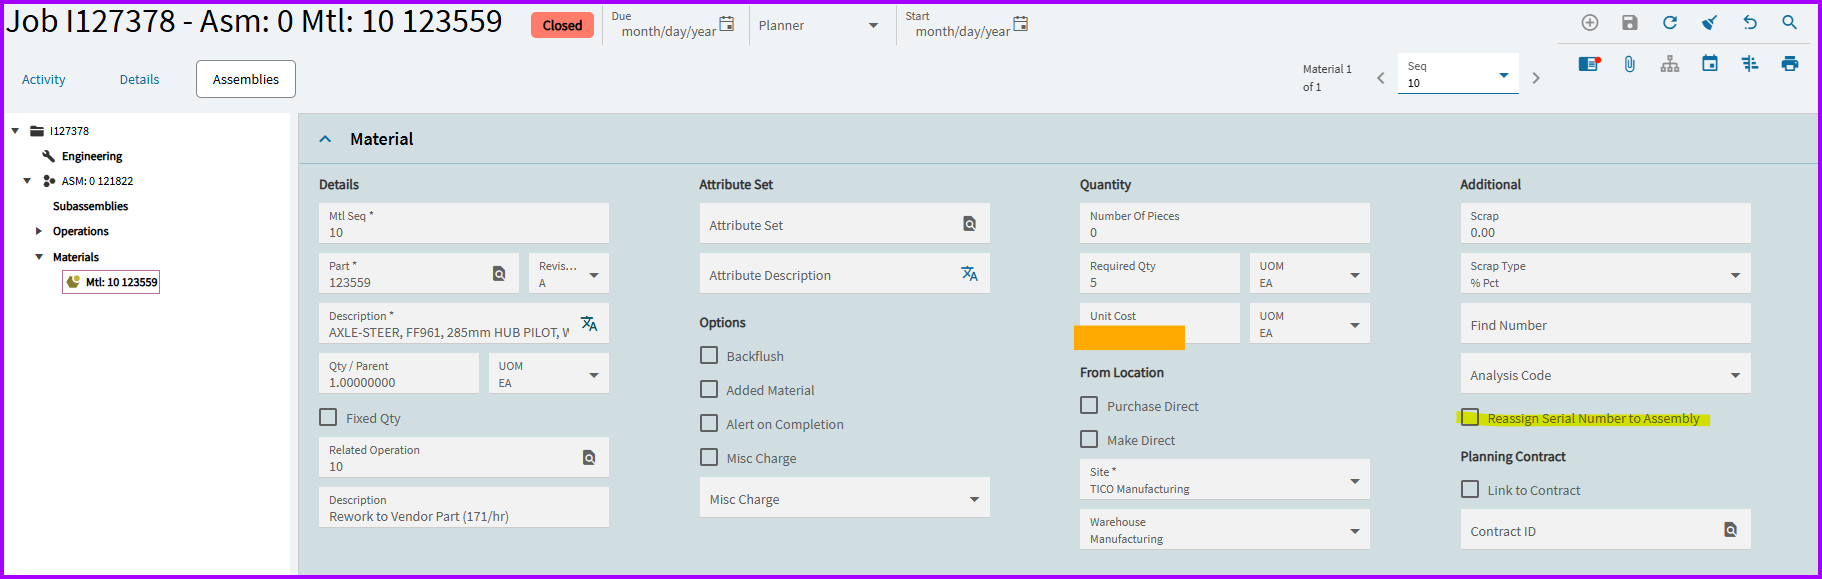Open the memo panel icon with red dot

tap(1590, 64)
